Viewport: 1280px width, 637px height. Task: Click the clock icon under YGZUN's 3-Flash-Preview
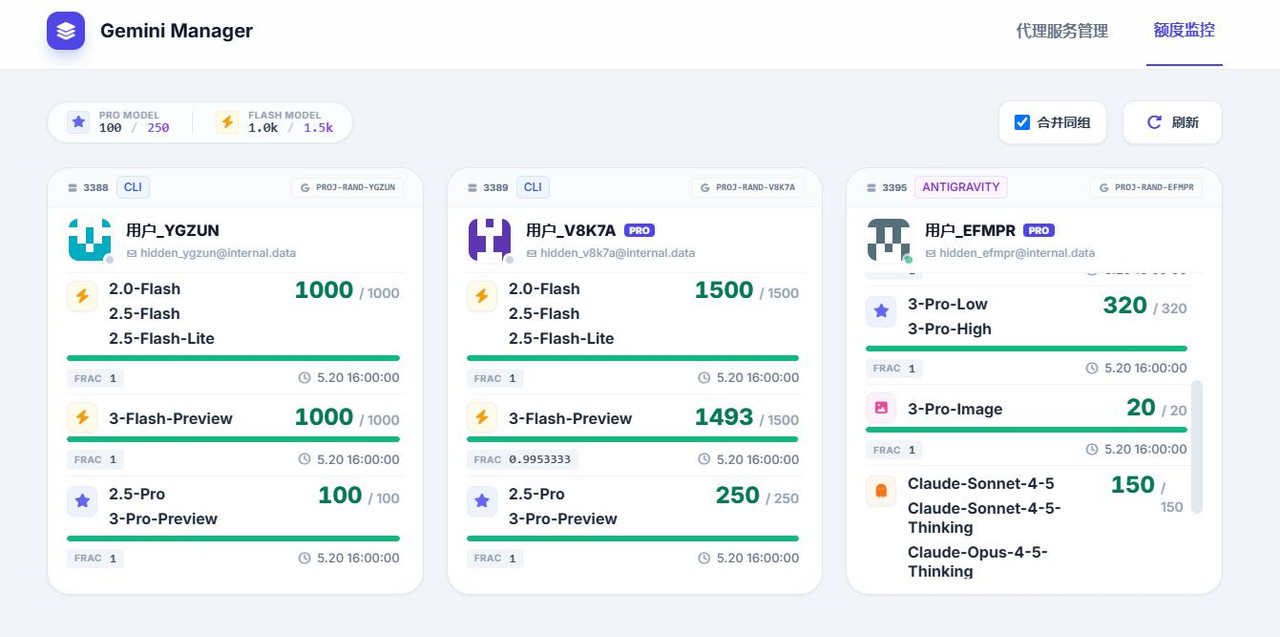coord(304,460)
